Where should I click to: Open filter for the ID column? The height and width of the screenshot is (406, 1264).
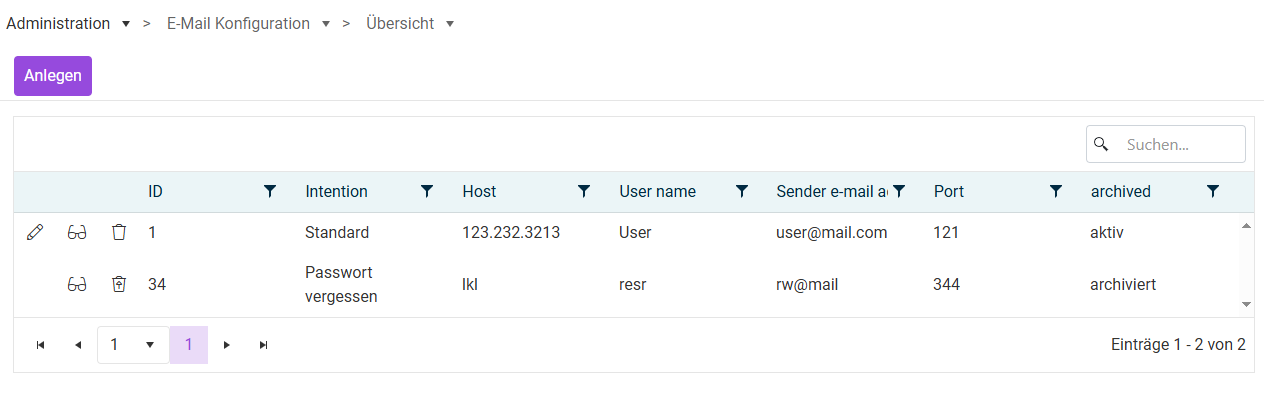click(270, 191)
